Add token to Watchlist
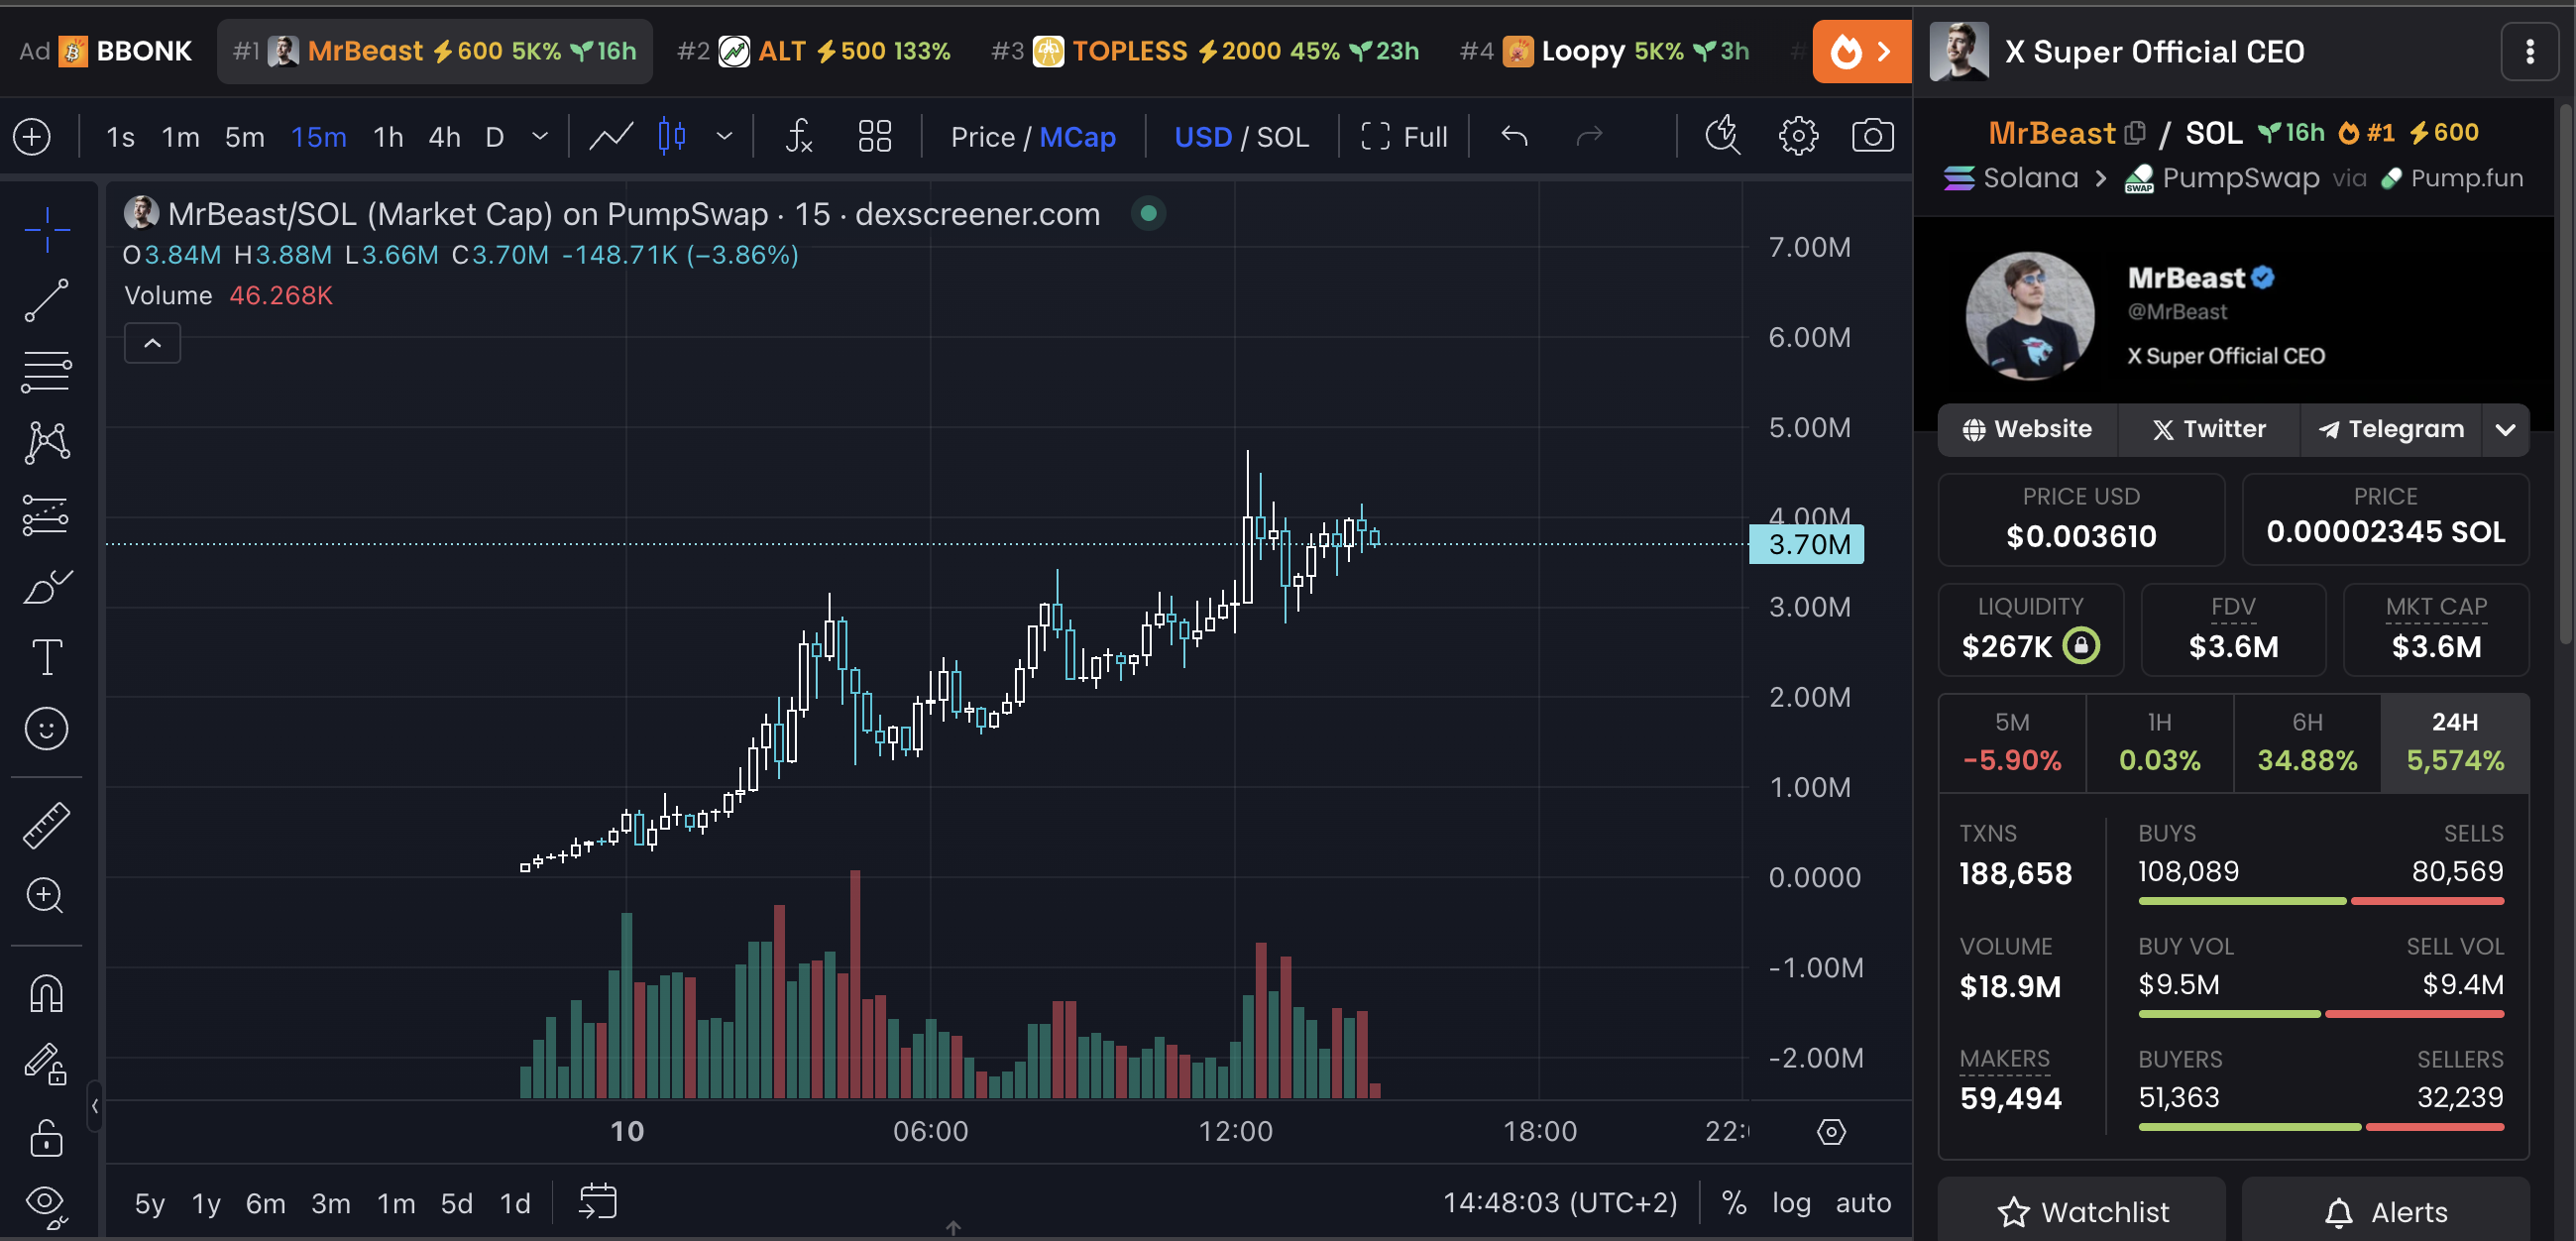 [x=2082, y=1212]
